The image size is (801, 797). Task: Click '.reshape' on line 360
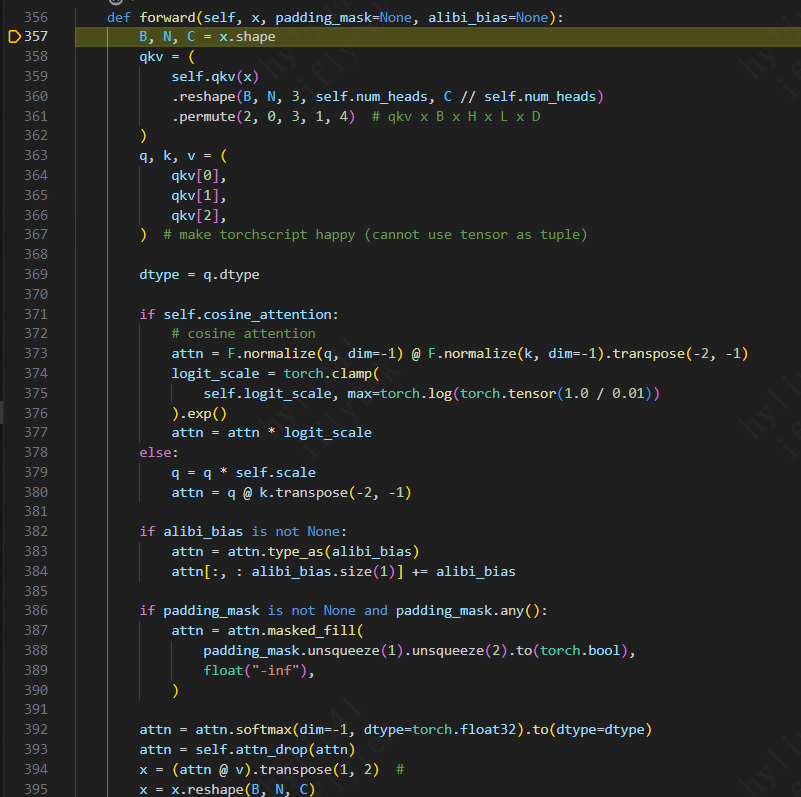[203, 97]
